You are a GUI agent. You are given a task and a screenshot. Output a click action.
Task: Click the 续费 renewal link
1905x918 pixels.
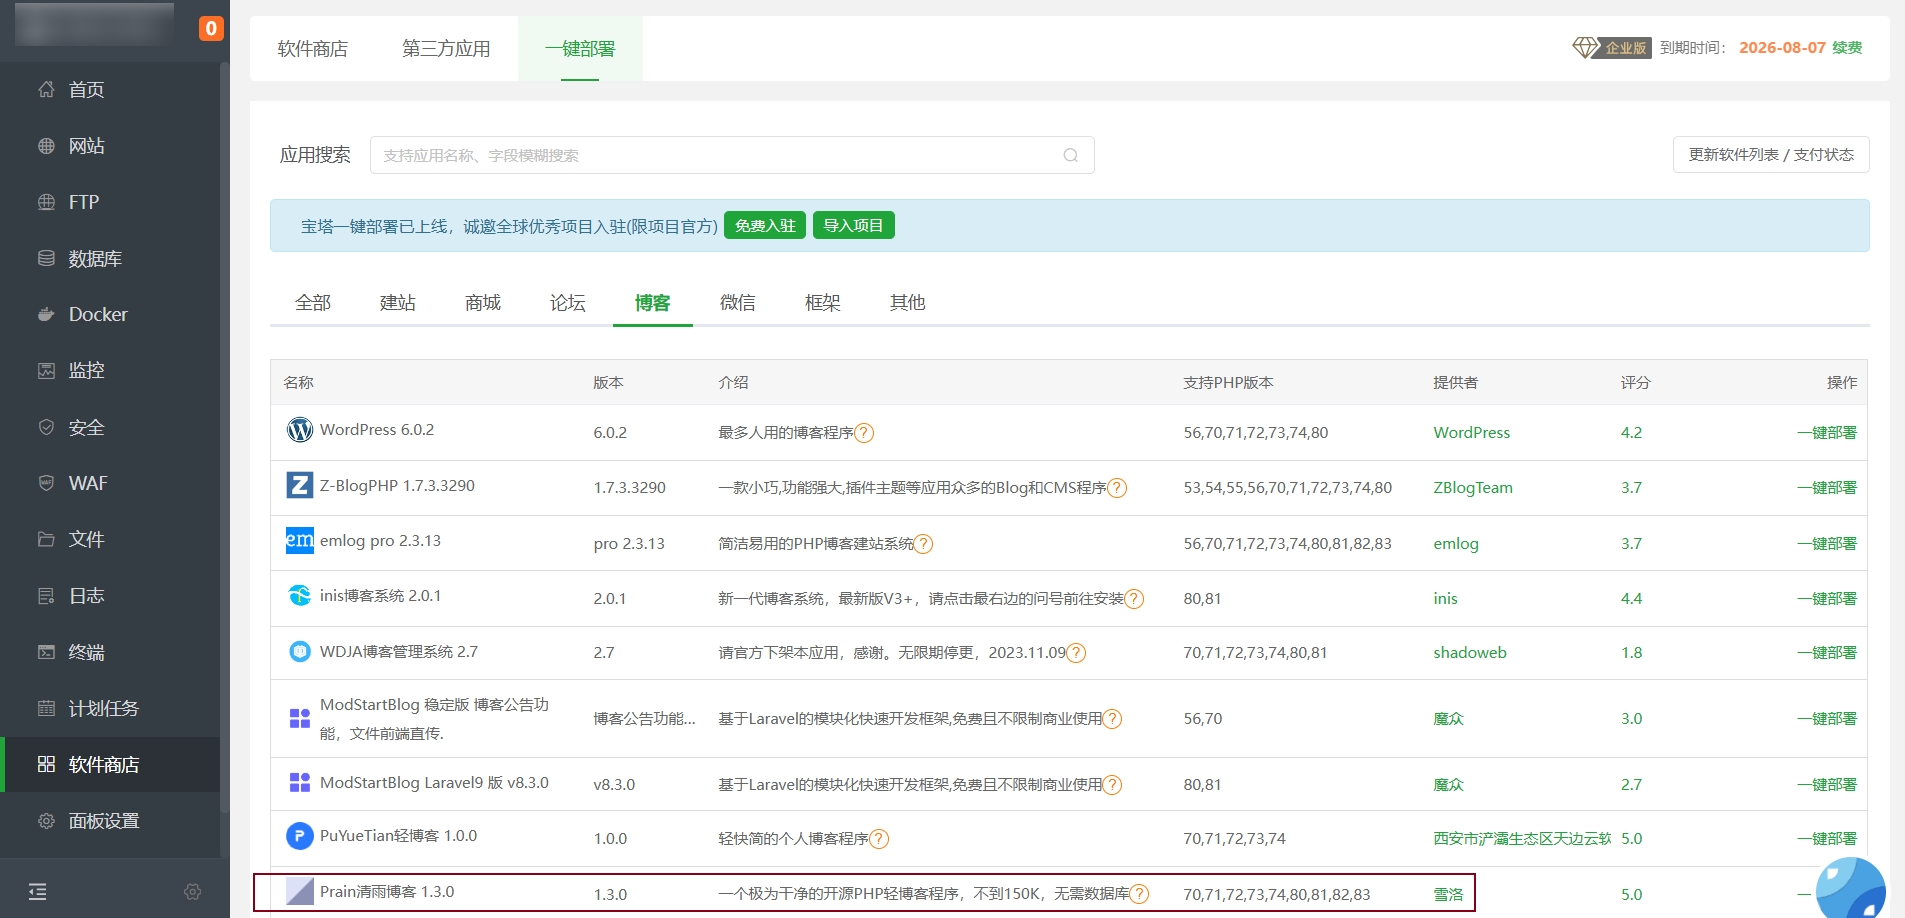(1847, 48)
